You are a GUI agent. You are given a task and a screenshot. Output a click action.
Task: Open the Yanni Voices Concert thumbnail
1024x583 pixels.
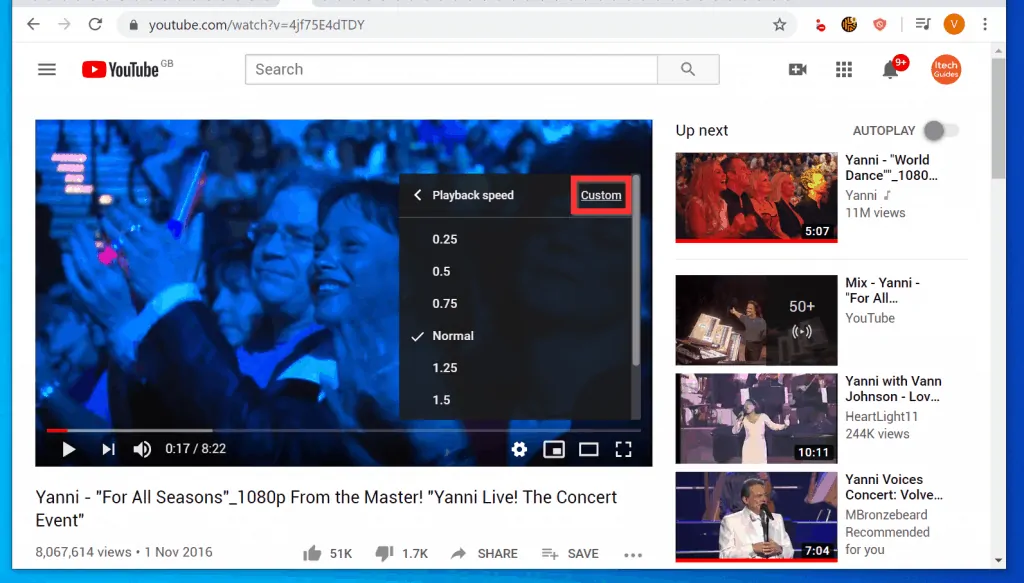[x=756, y=516]
